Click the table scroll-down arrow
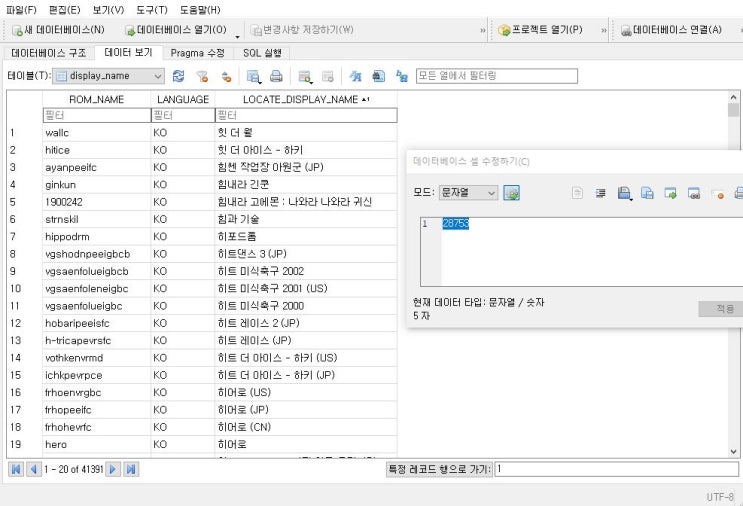Screen dimensions: 743x506 click(734, 452)
